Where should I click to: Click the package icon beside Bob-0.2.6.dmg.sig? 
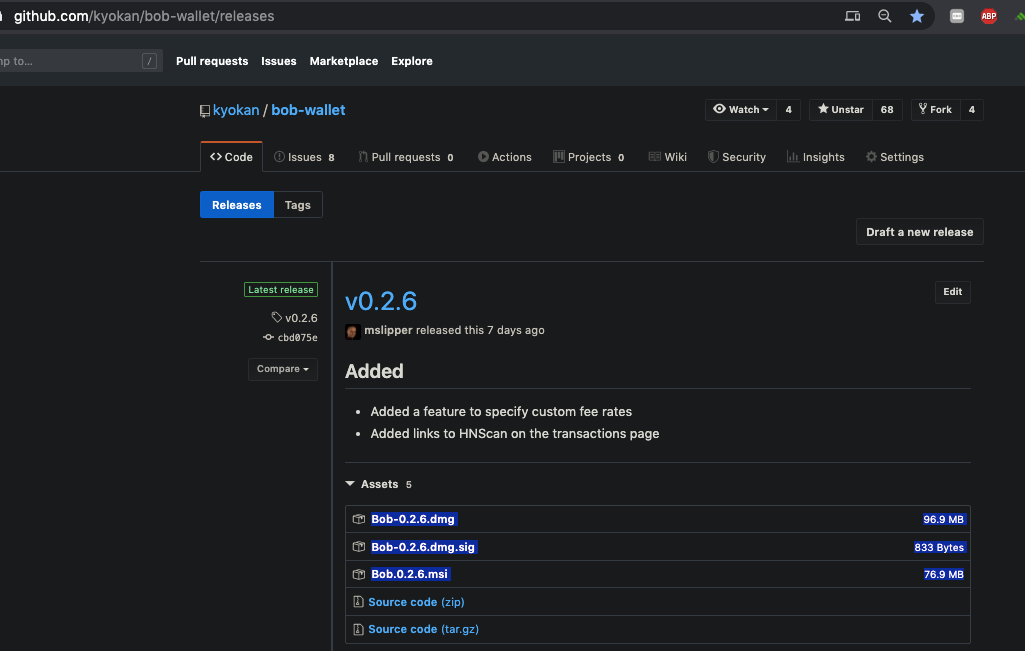(x=358, y=546)
